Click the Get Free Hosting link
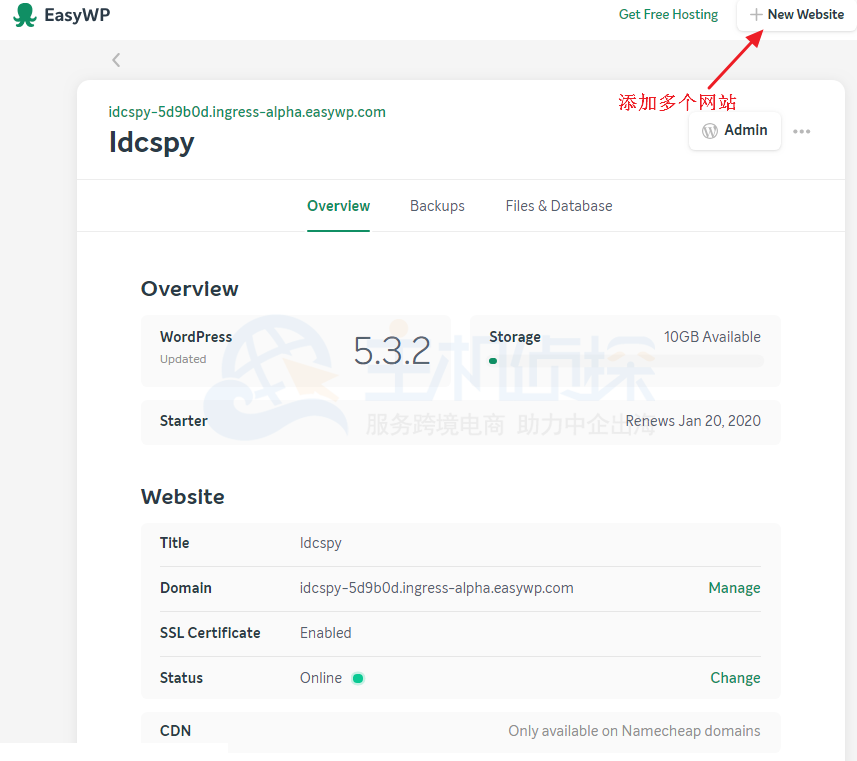857x761 pixels. pyautogui.click(x=668, y=14)
